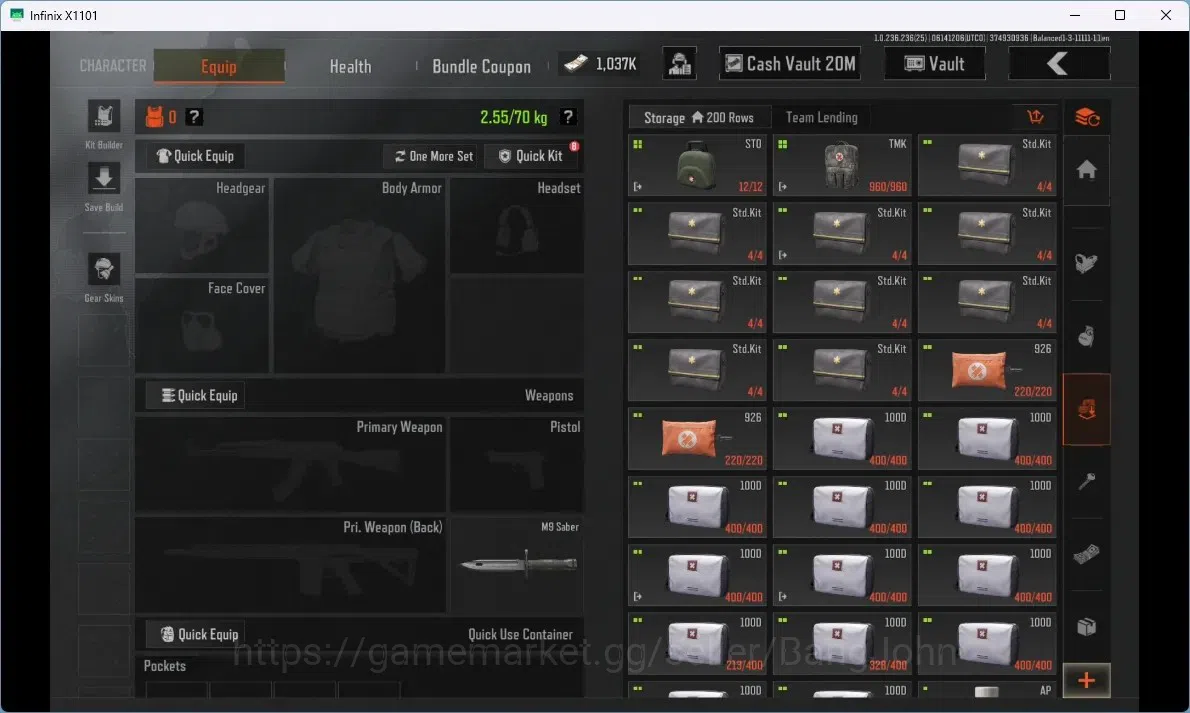
Task: Click the orange stacked-layers refresh icon
Action: pyautogui.click(x=1087, y=118)
